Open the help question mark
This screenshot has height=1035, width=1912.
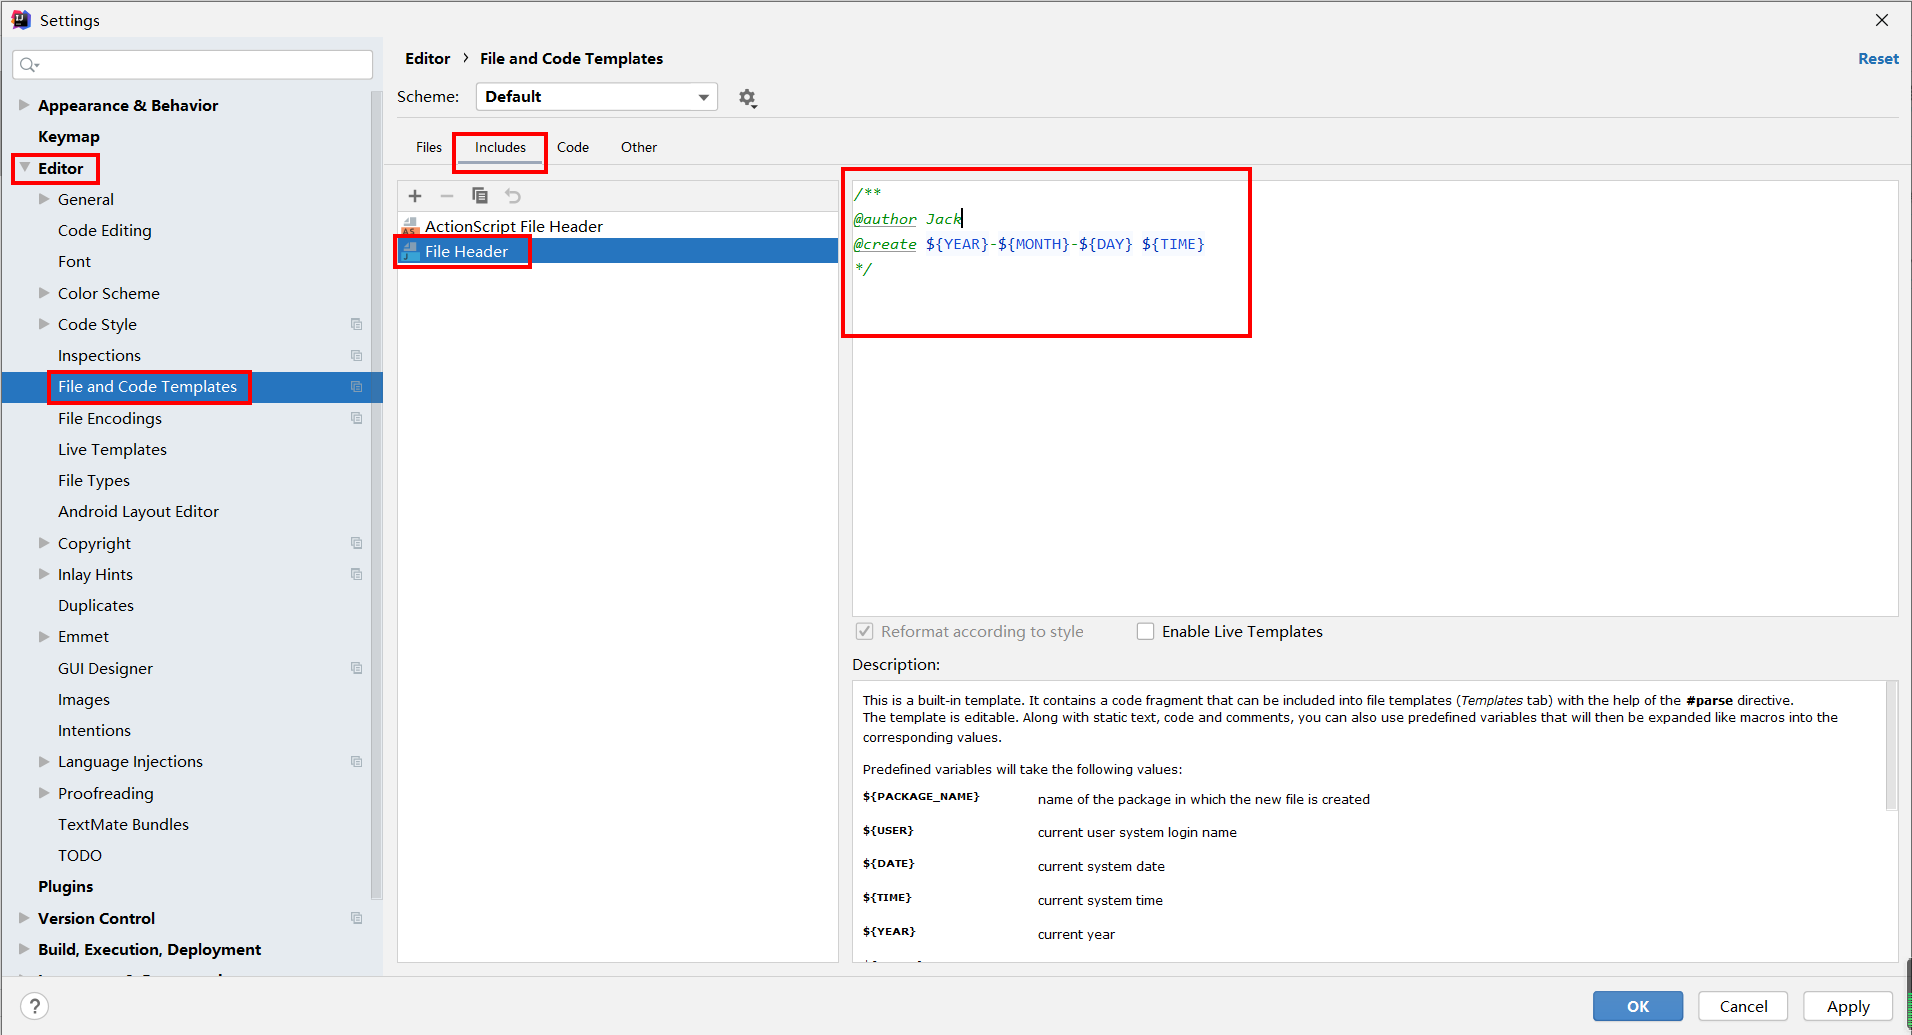[34, 1006]
